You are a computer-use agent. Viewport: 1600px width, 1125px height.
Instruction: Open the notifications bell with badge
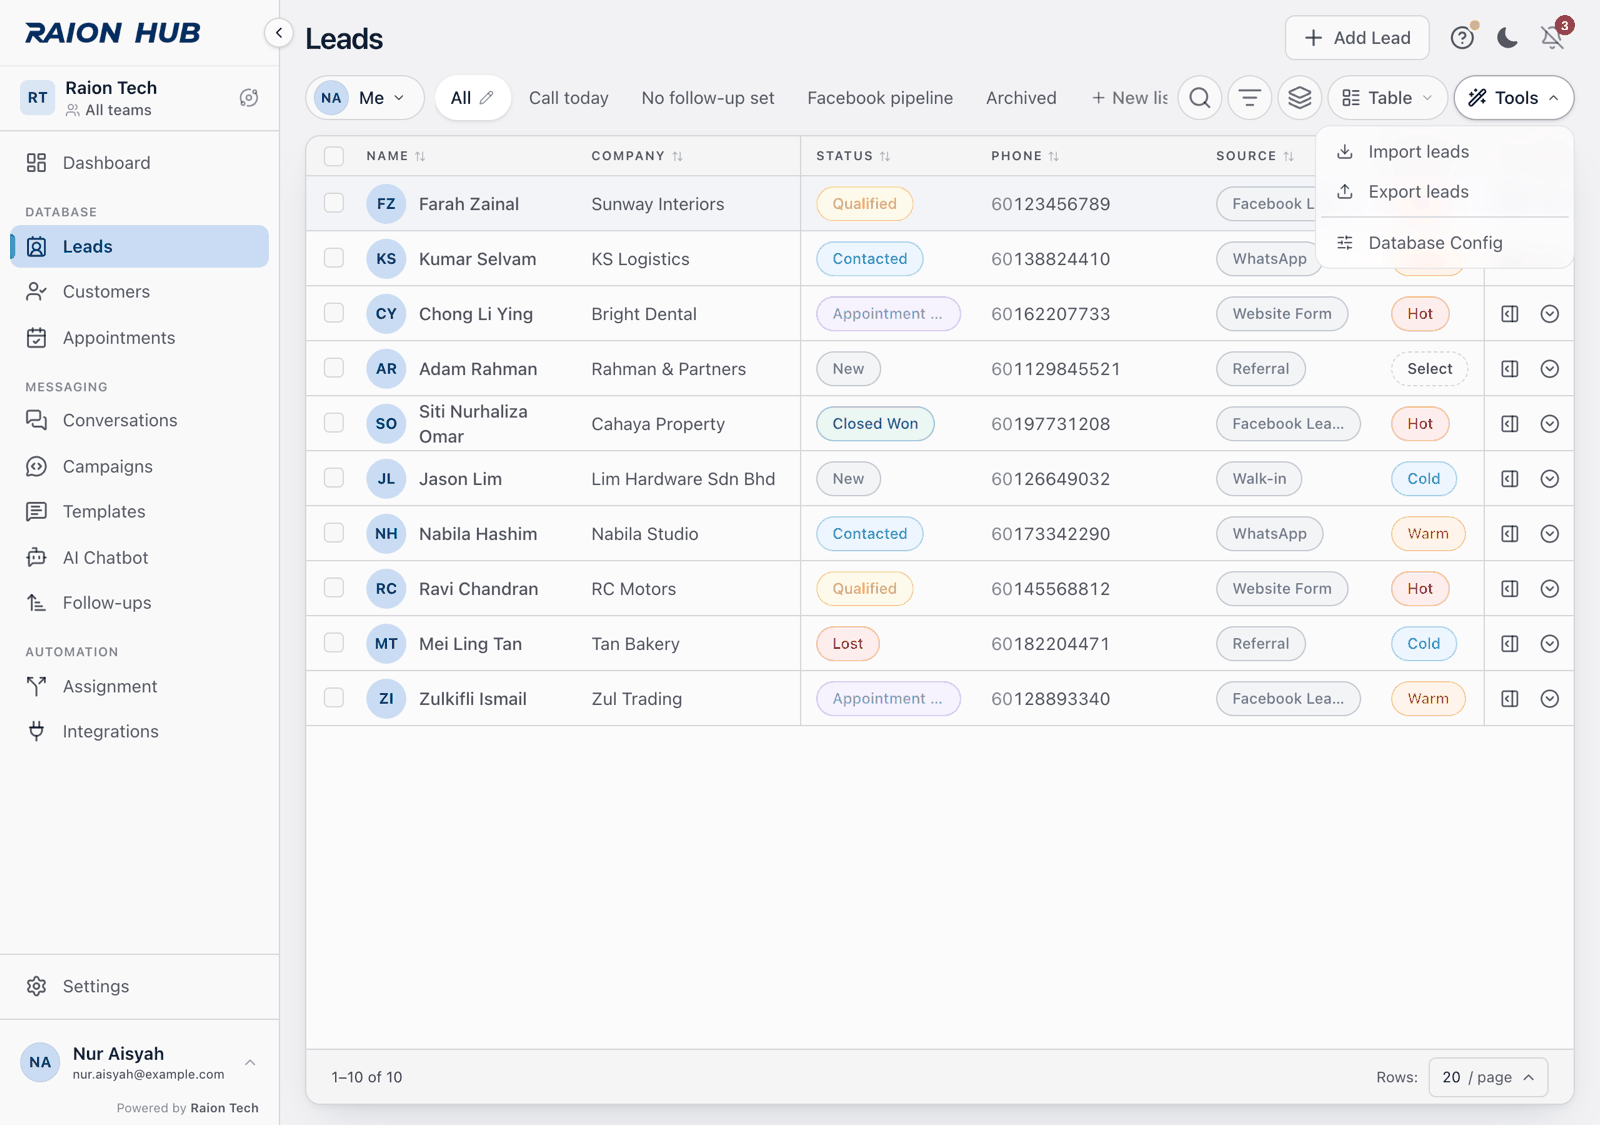(x=1553, y=37)
